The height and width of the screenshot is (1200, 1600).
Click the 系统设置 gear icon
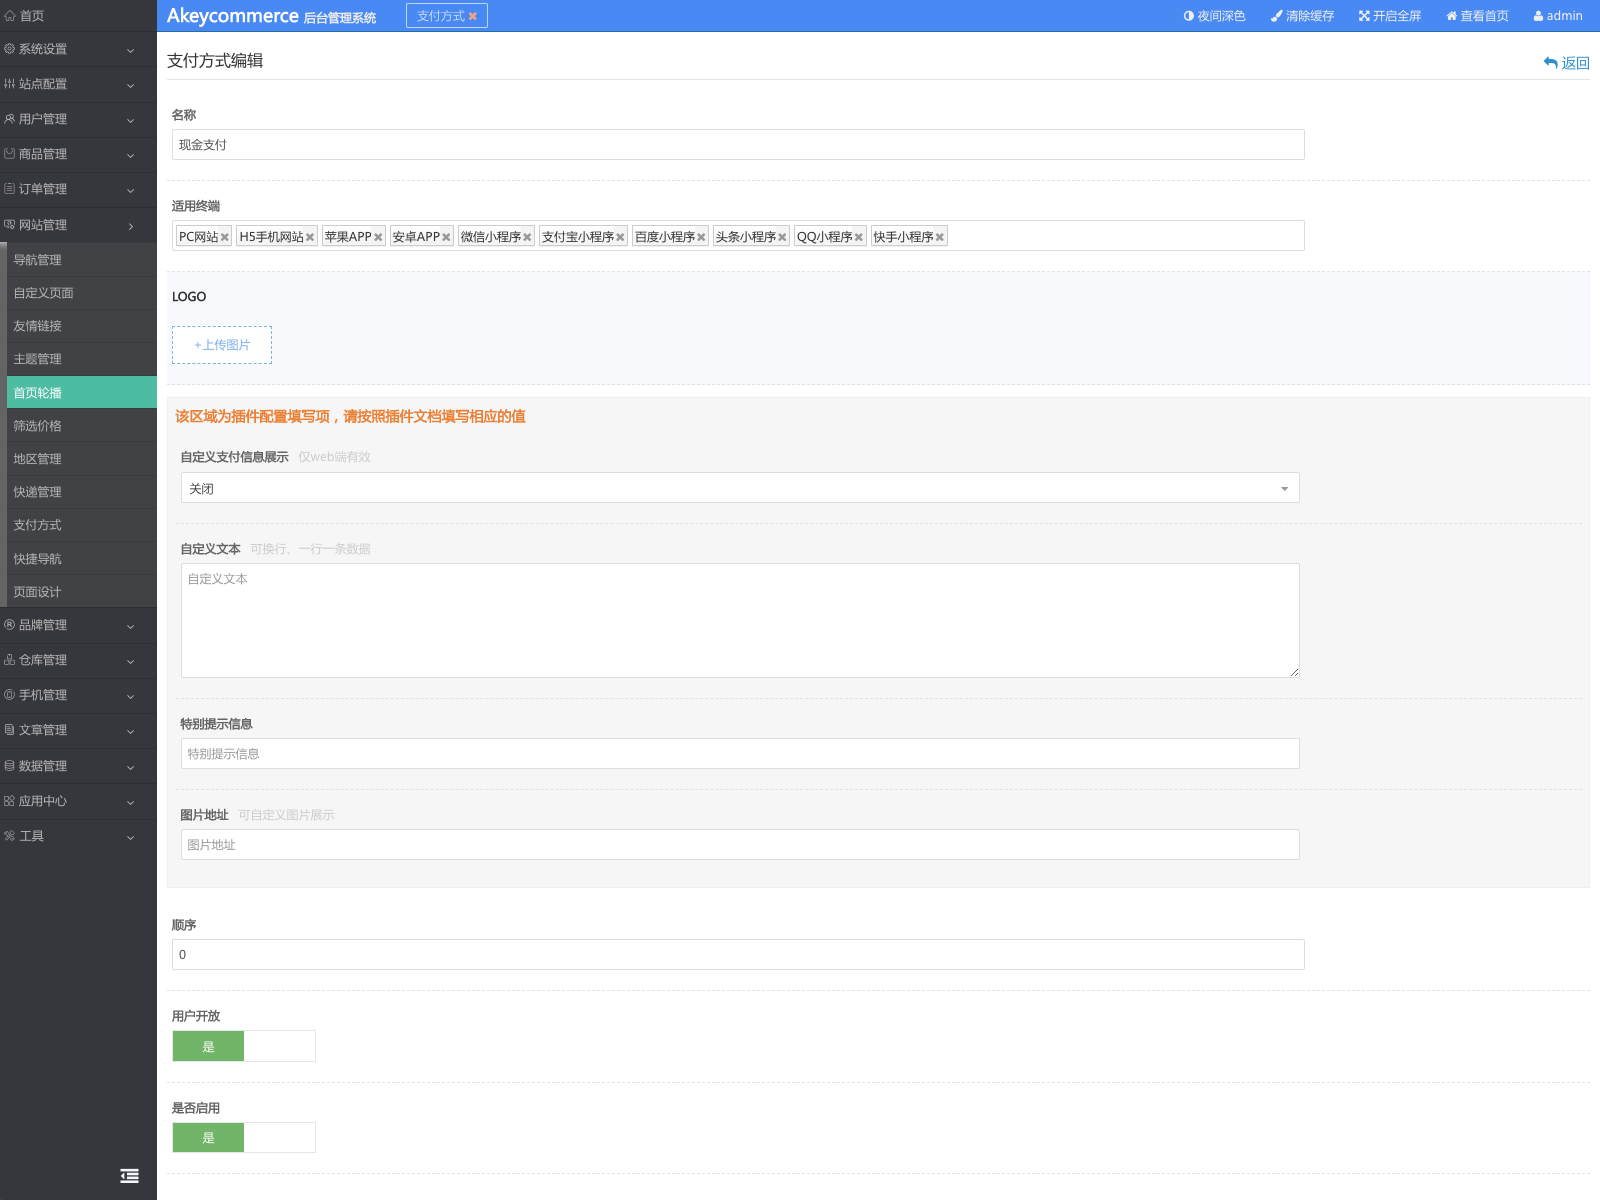tap(10, 49)
